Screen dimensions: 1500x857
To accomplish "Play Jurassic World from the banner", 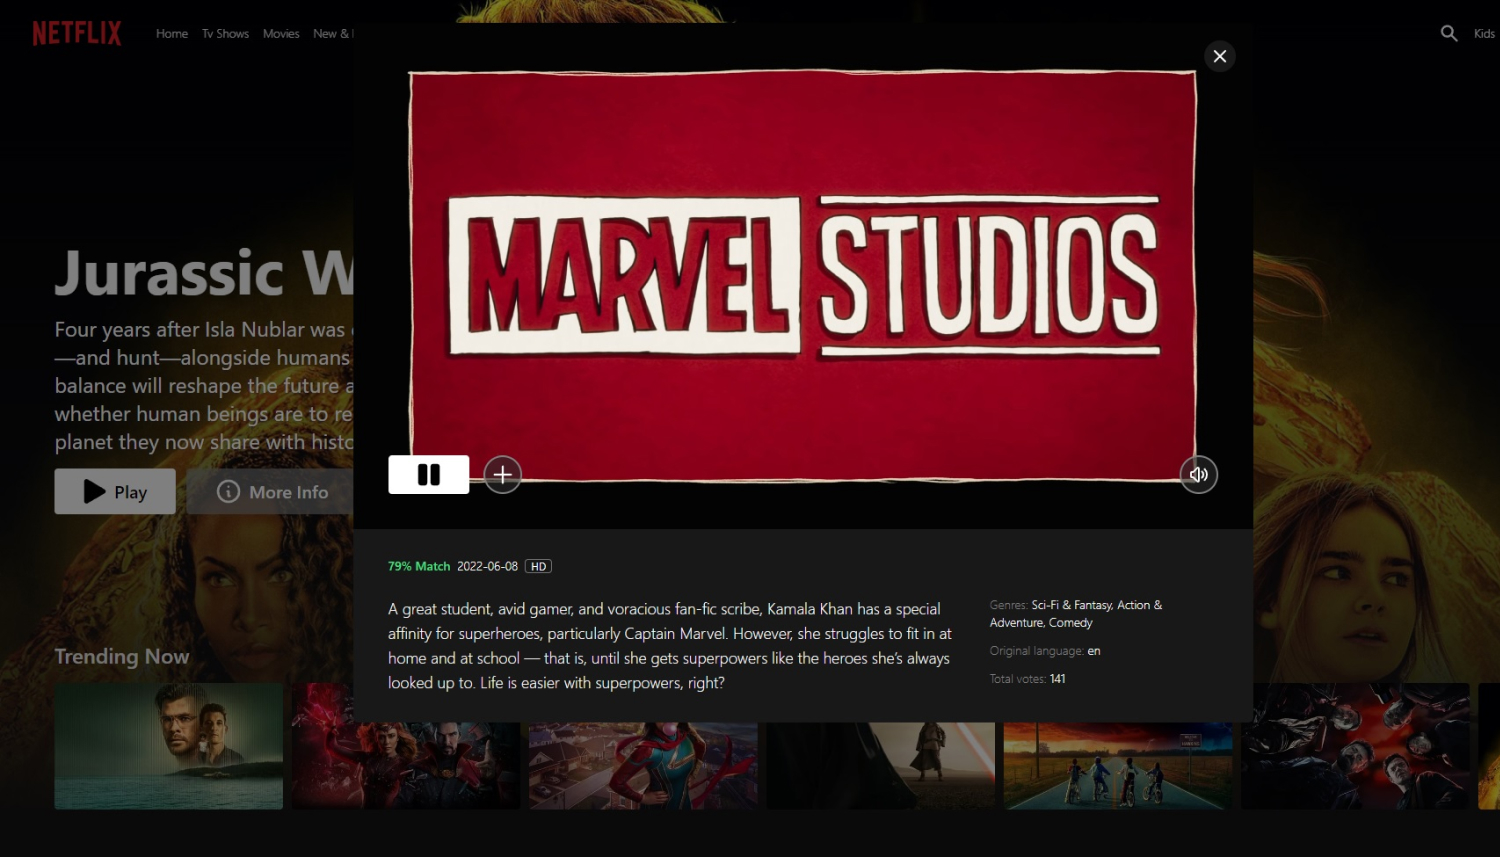I will (115, 491).
